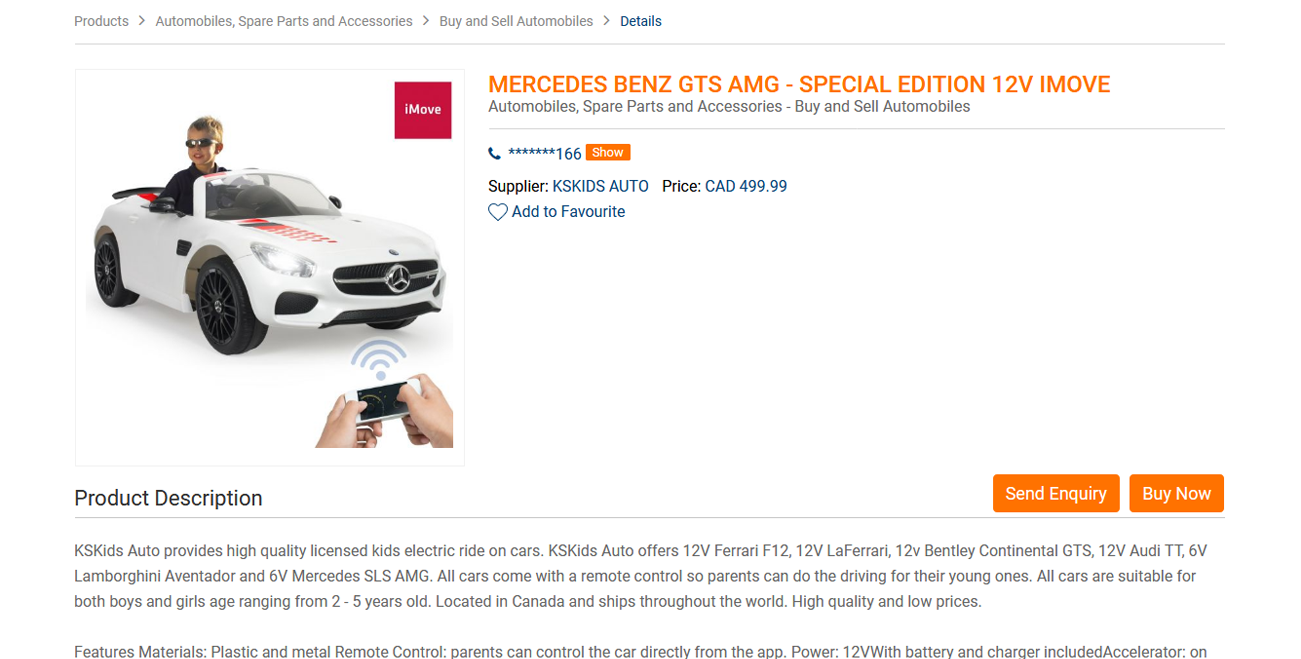Image resolution: width=1301 pixels, height=659 pixels.
Task: Click the chevron before Buy and Sell Automobiles
Action: pyautogui.click(x=426, y=21)
